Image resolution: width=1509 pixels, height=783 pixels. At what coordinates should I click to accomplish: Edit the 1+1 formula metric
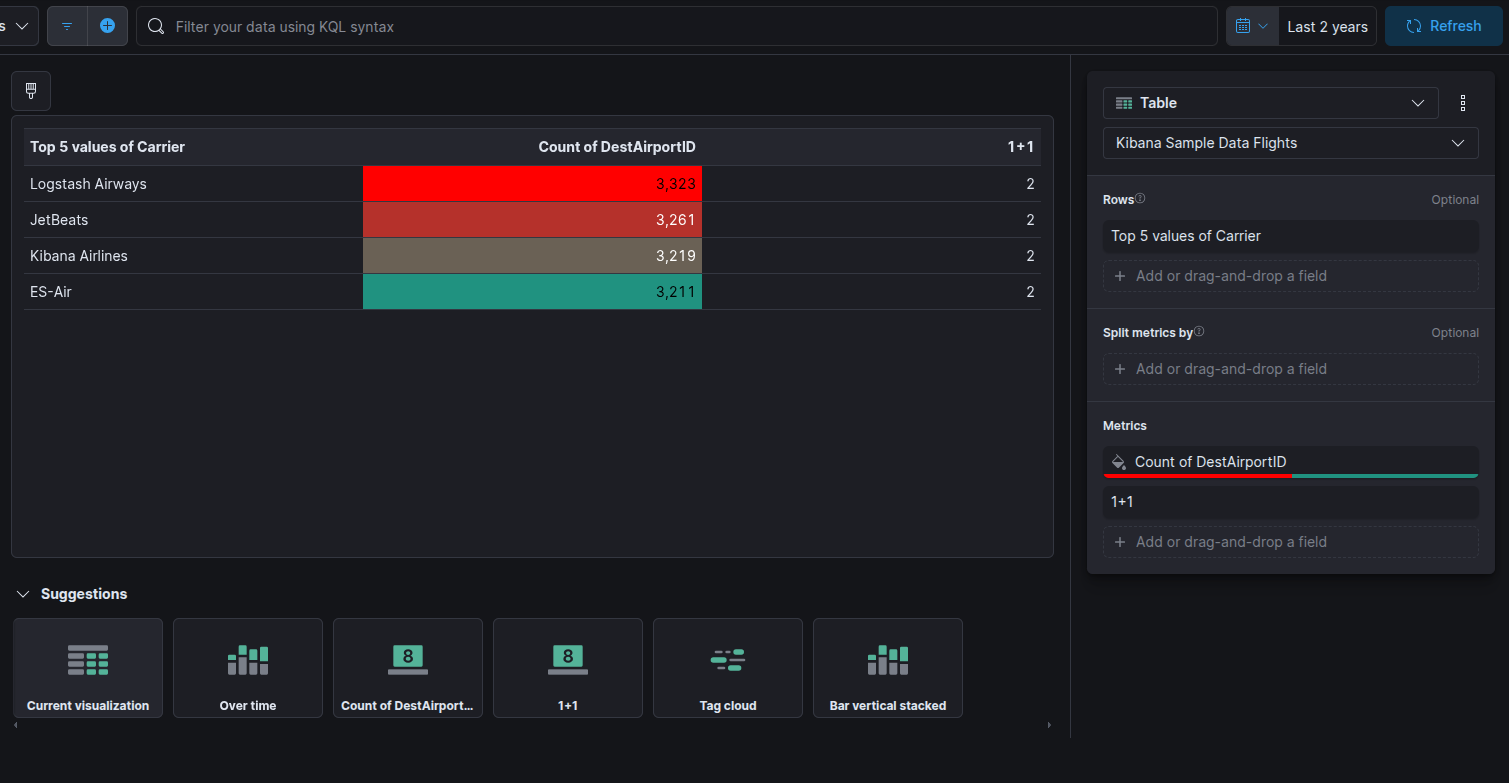coord(1290,502)
